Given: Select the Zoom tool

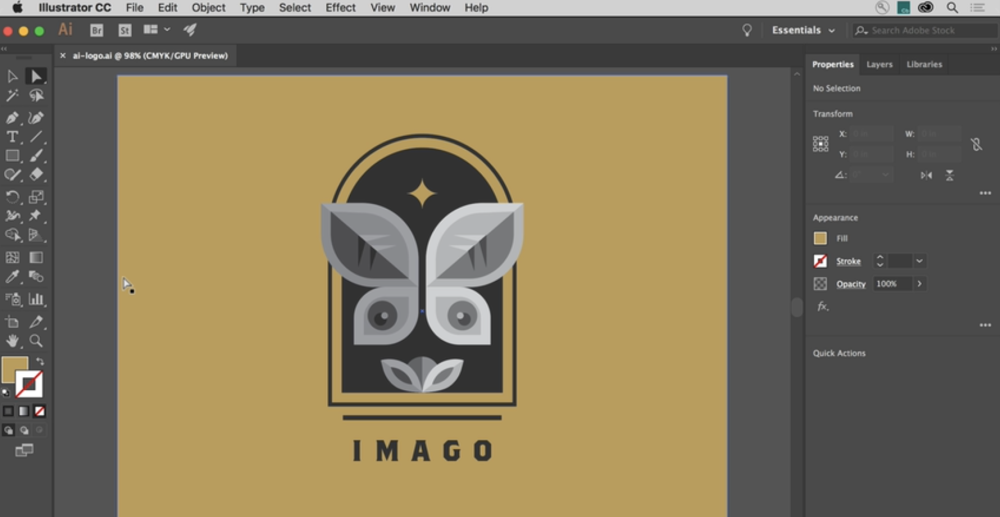Looking at the screenshot, I should coord(36,341).
